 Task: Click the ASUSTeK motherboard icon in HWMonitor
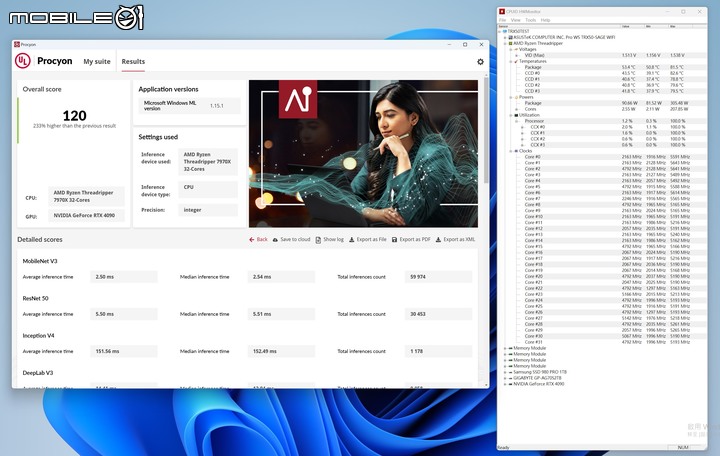(510, 37)
